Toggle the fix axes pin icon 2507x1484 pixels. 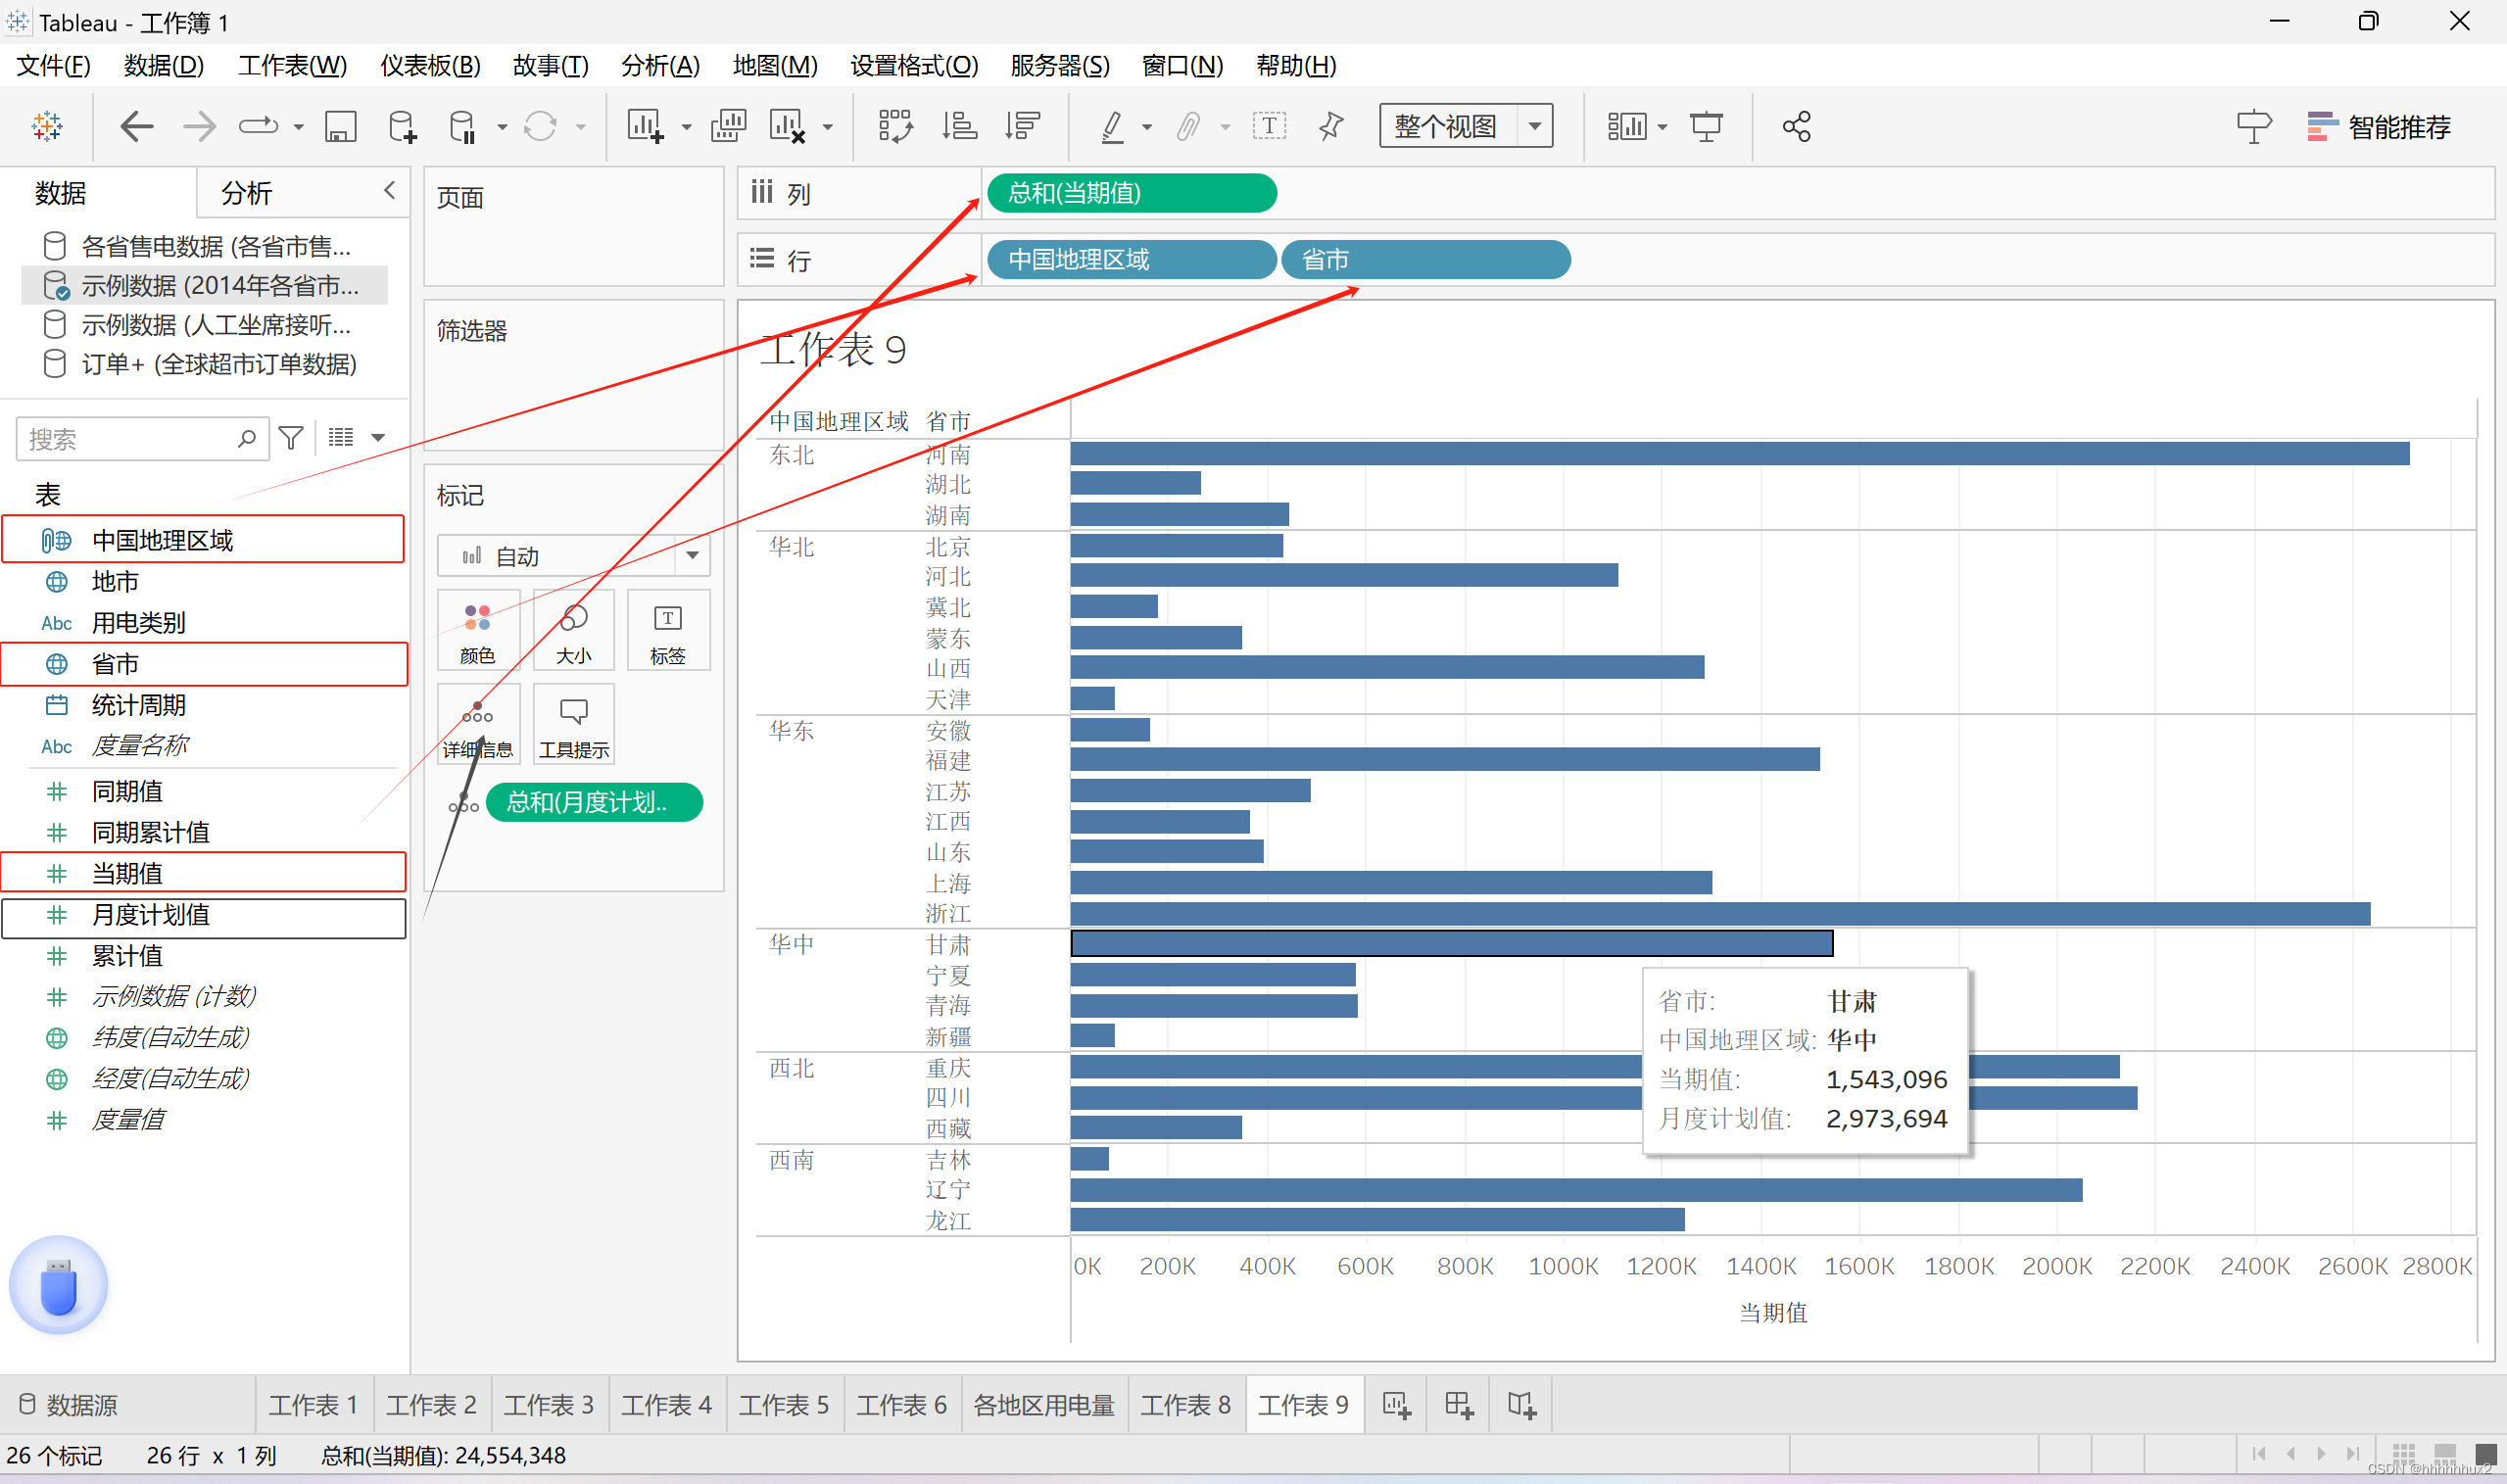(x=1331, y=127)
